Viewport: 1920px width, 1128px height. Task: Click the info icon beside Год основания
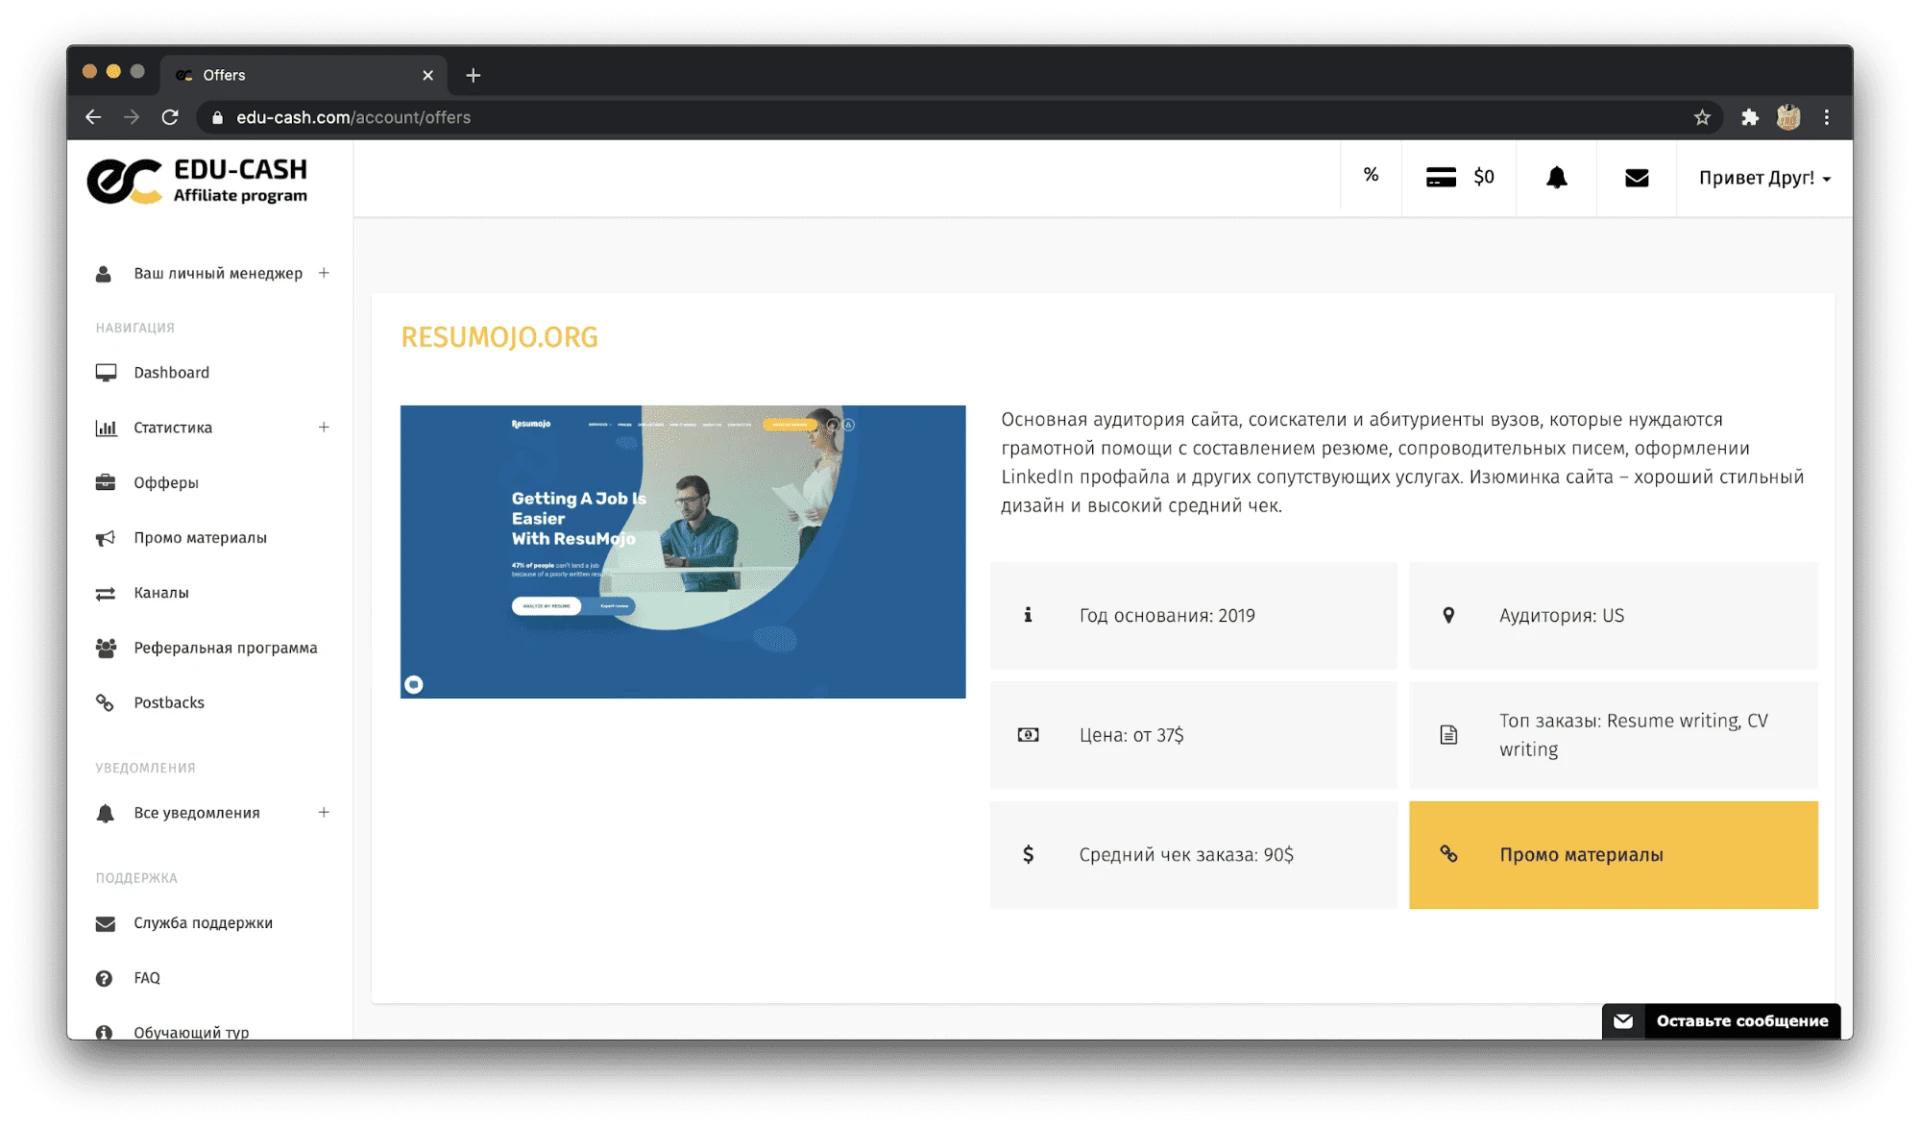coord(1027,615)
